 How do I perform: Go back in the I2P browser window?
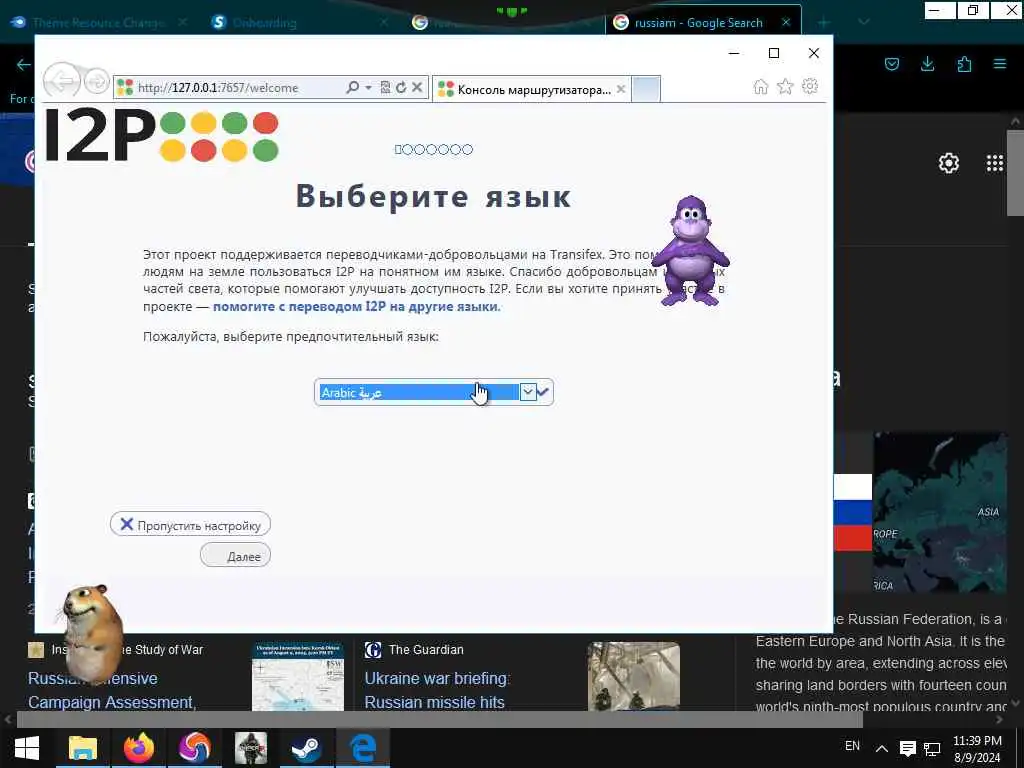61,82
